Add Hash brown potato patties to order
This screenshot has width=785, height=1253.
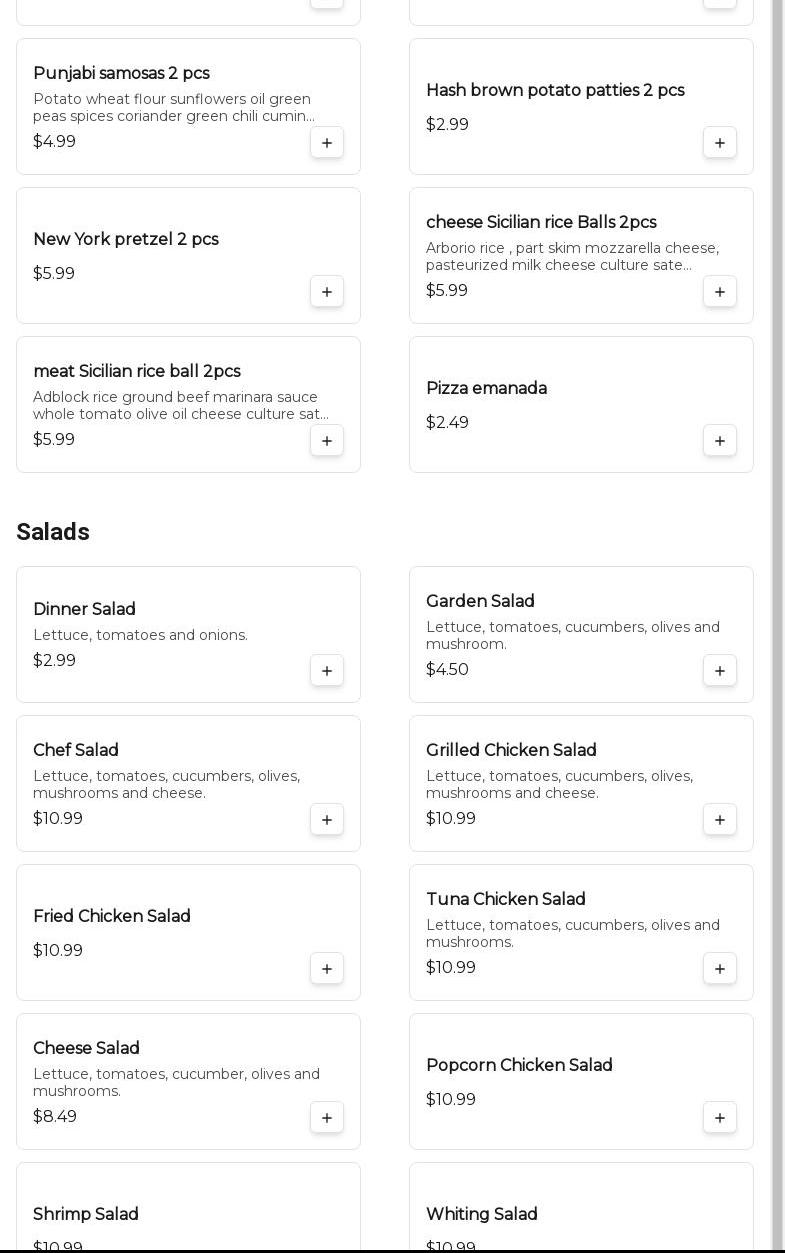tap(720, 142)
